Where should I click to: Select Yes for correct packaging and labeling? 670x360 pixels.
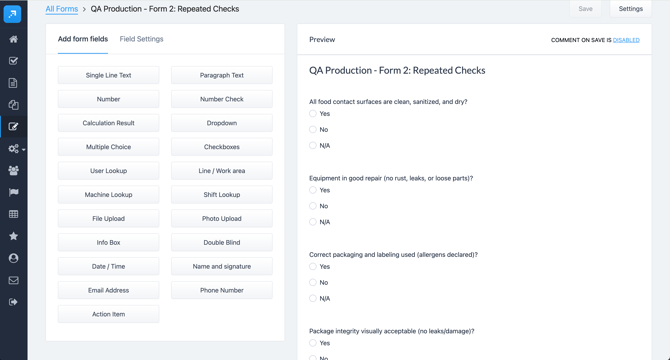click(x=313, y=266)
